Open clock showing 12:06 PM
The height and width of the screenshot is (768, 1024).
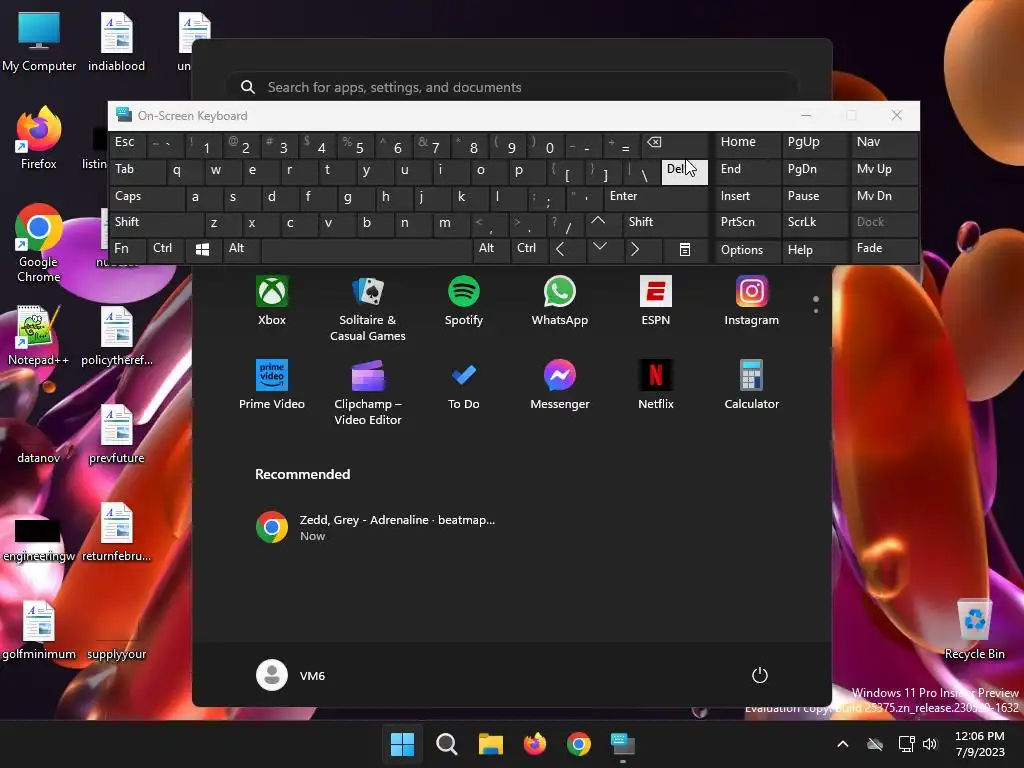coord(980,744)
